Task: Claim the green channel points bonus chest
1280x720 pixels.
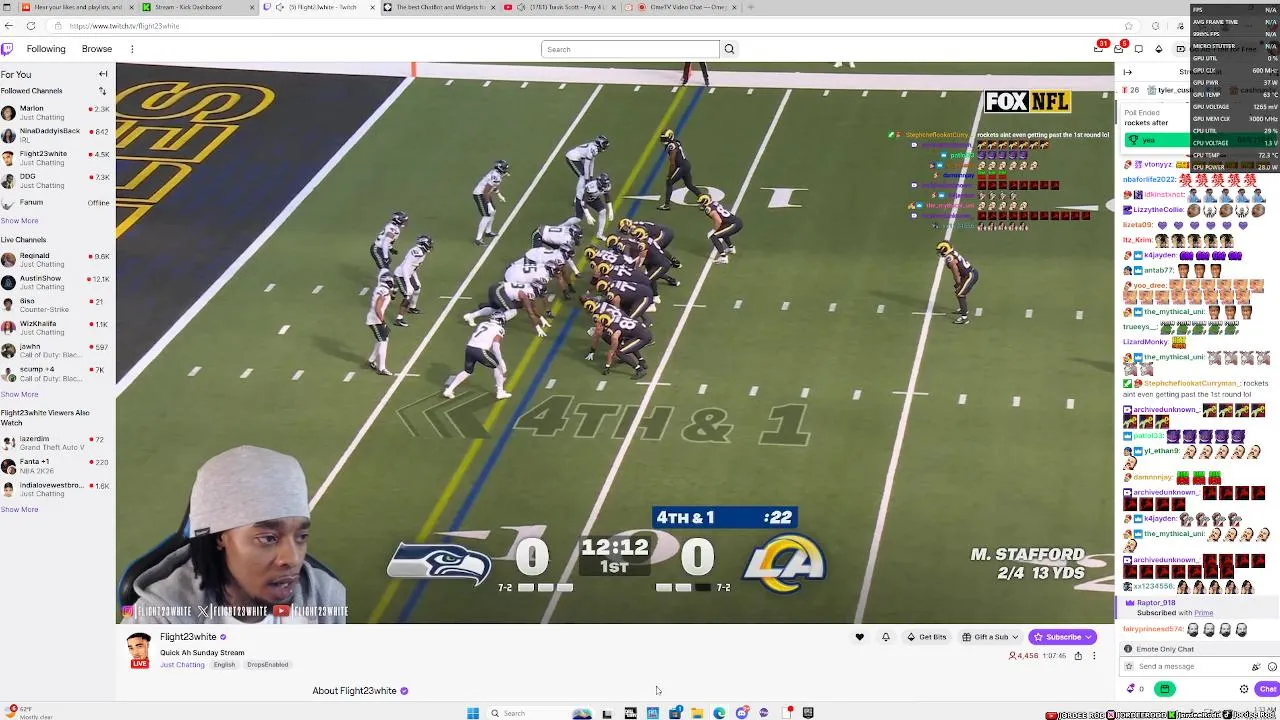Action: click(1164, 688)
